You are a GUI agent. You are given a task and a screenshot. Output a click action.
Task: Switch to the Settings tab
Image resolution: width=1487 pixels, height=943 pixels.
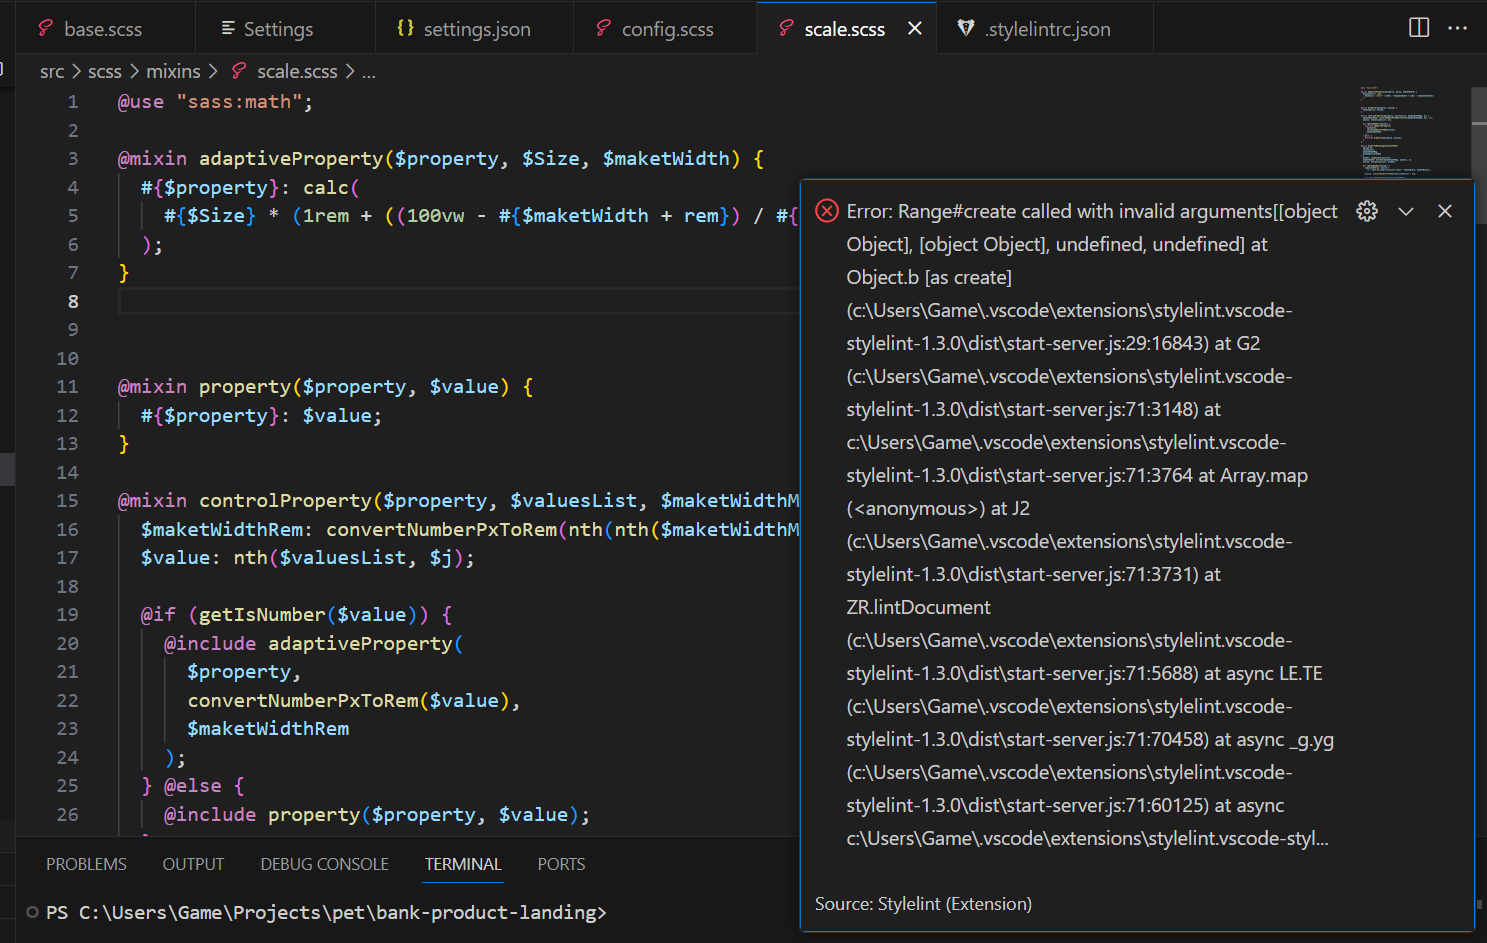pyautogui.click(x=278, y=29)
